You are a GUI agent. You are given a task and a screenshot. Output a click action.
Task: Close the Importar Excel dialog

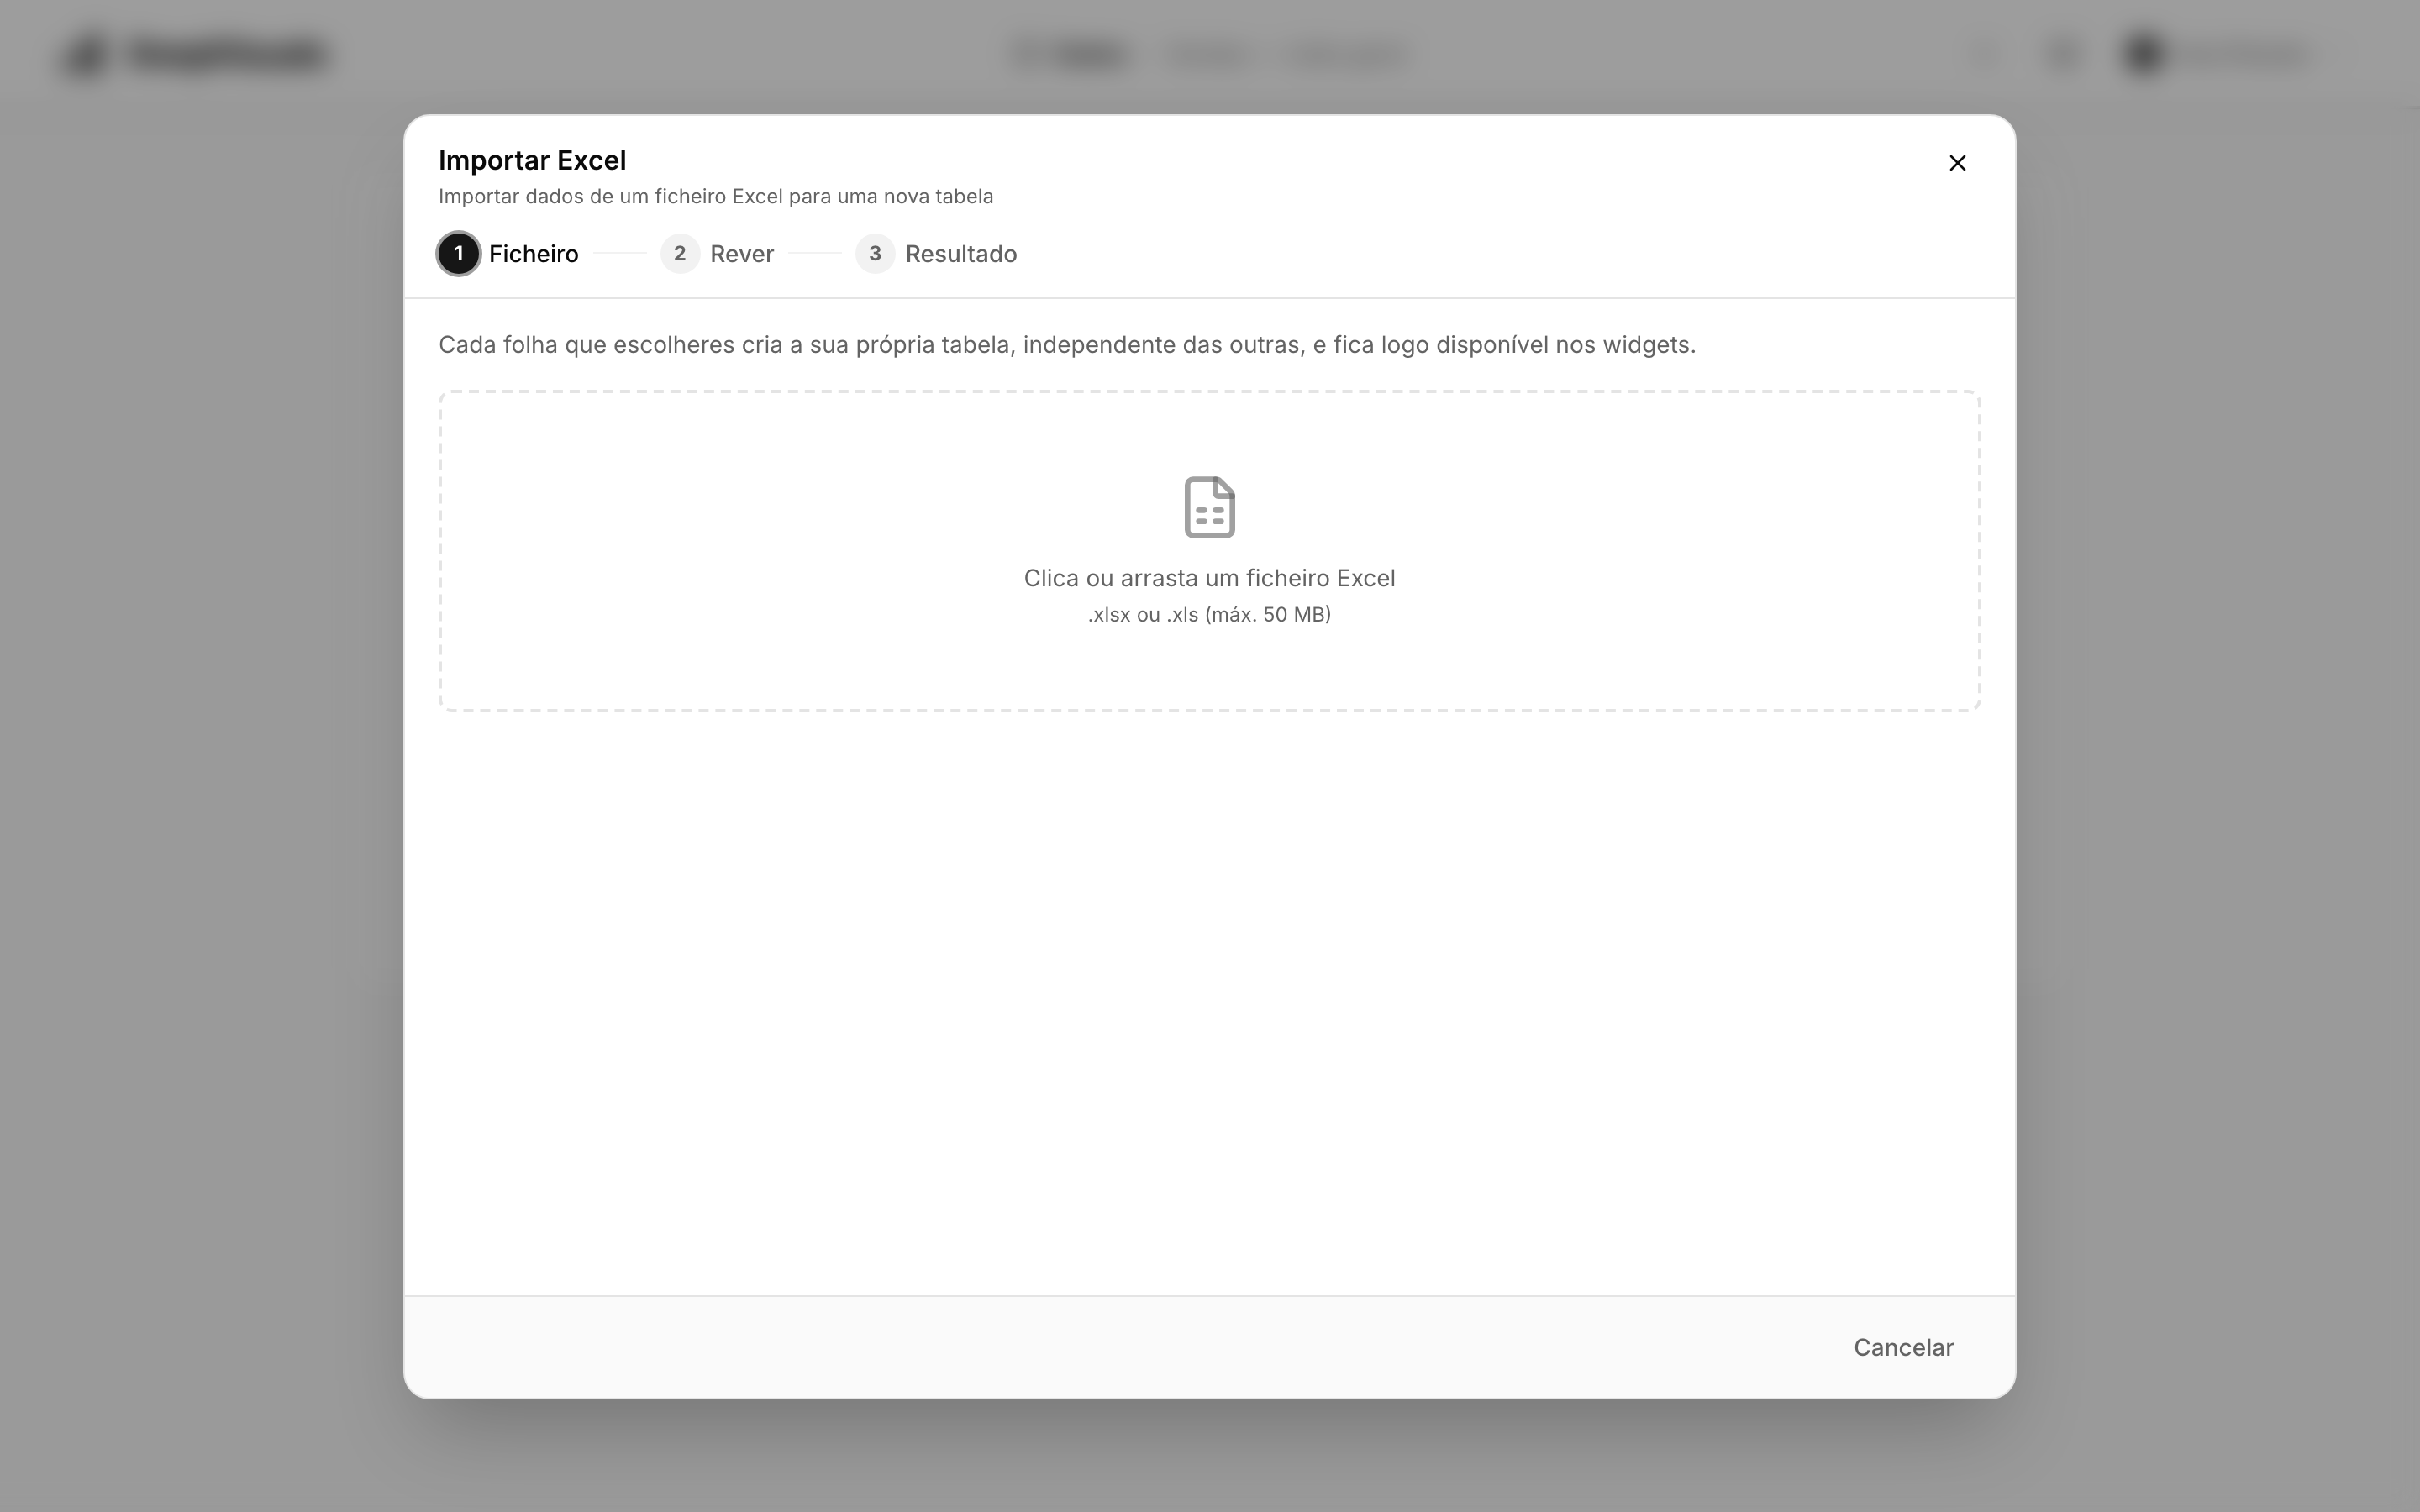point(1957,163)
